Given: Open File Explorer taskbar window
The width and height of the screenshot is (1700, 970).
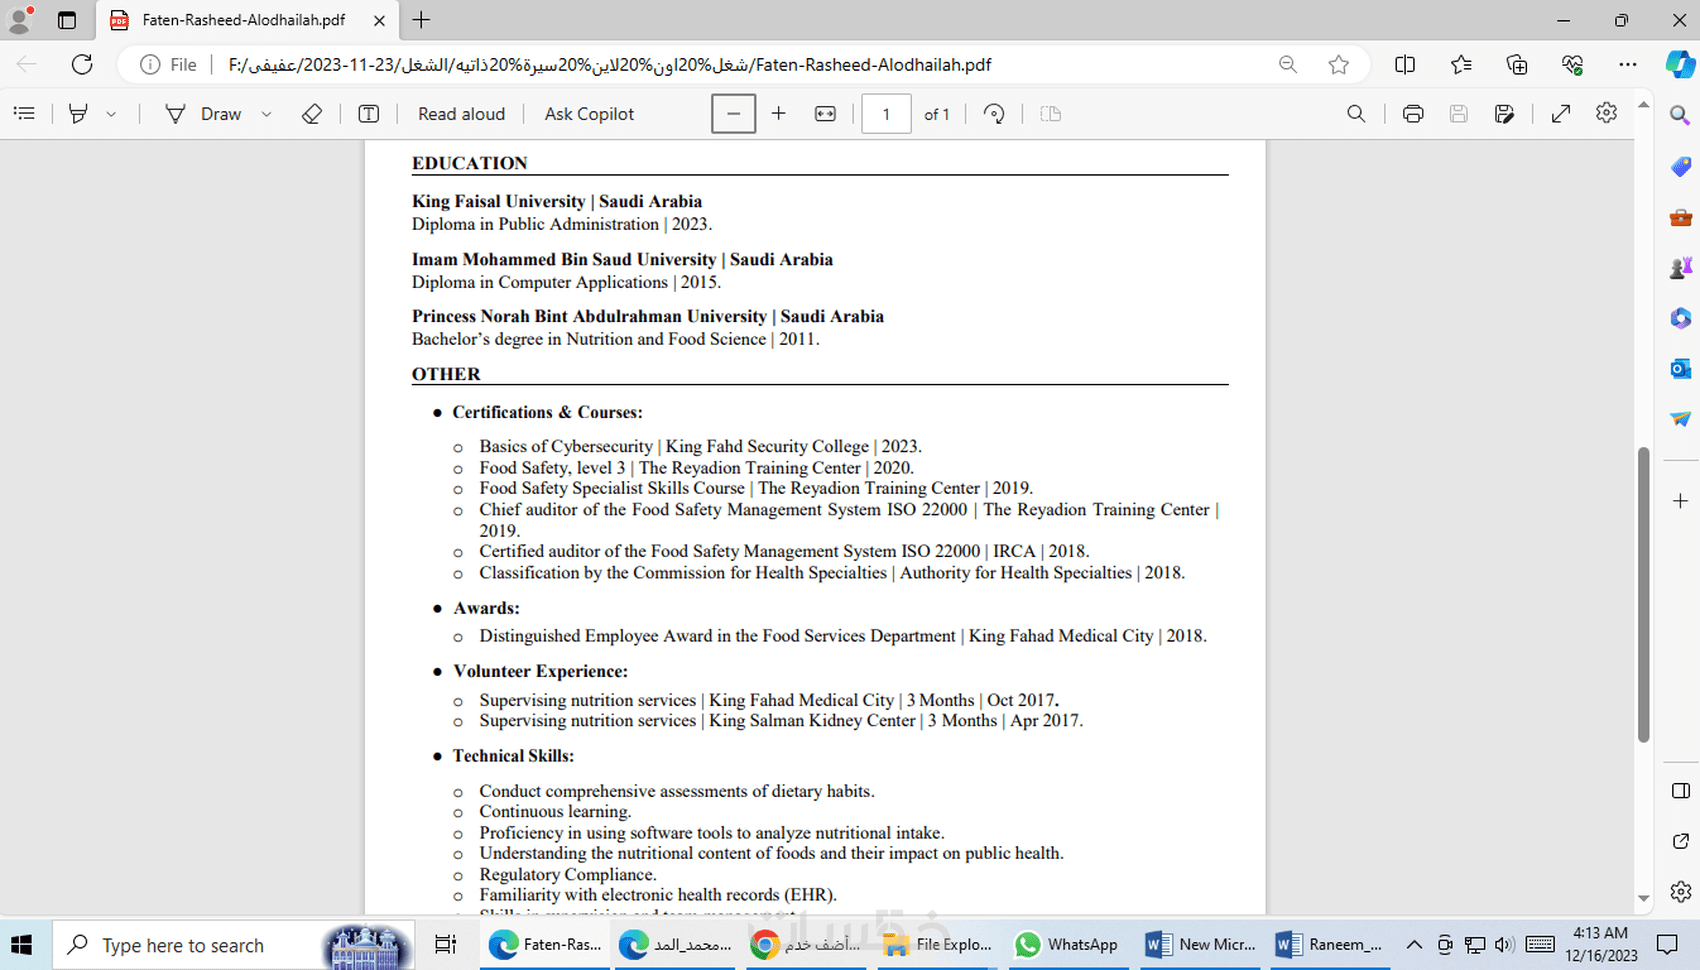Looking at the screenshot, I should click(940, 945).
